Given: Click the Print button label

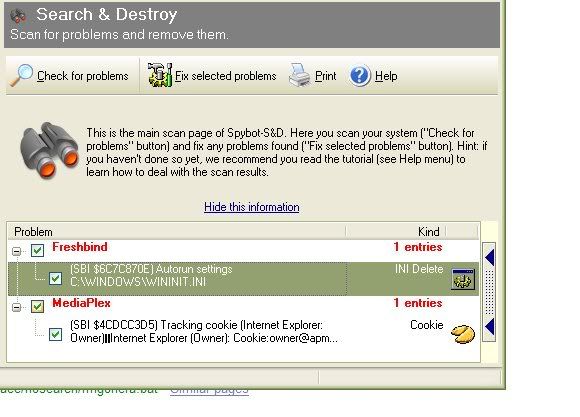Looking at the screenshot, I should (x=326, y=76).
